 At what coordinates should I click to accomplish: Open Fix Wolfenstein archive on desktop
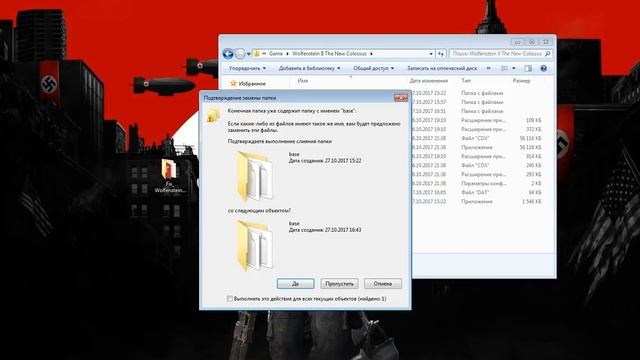tap(169, 176)
